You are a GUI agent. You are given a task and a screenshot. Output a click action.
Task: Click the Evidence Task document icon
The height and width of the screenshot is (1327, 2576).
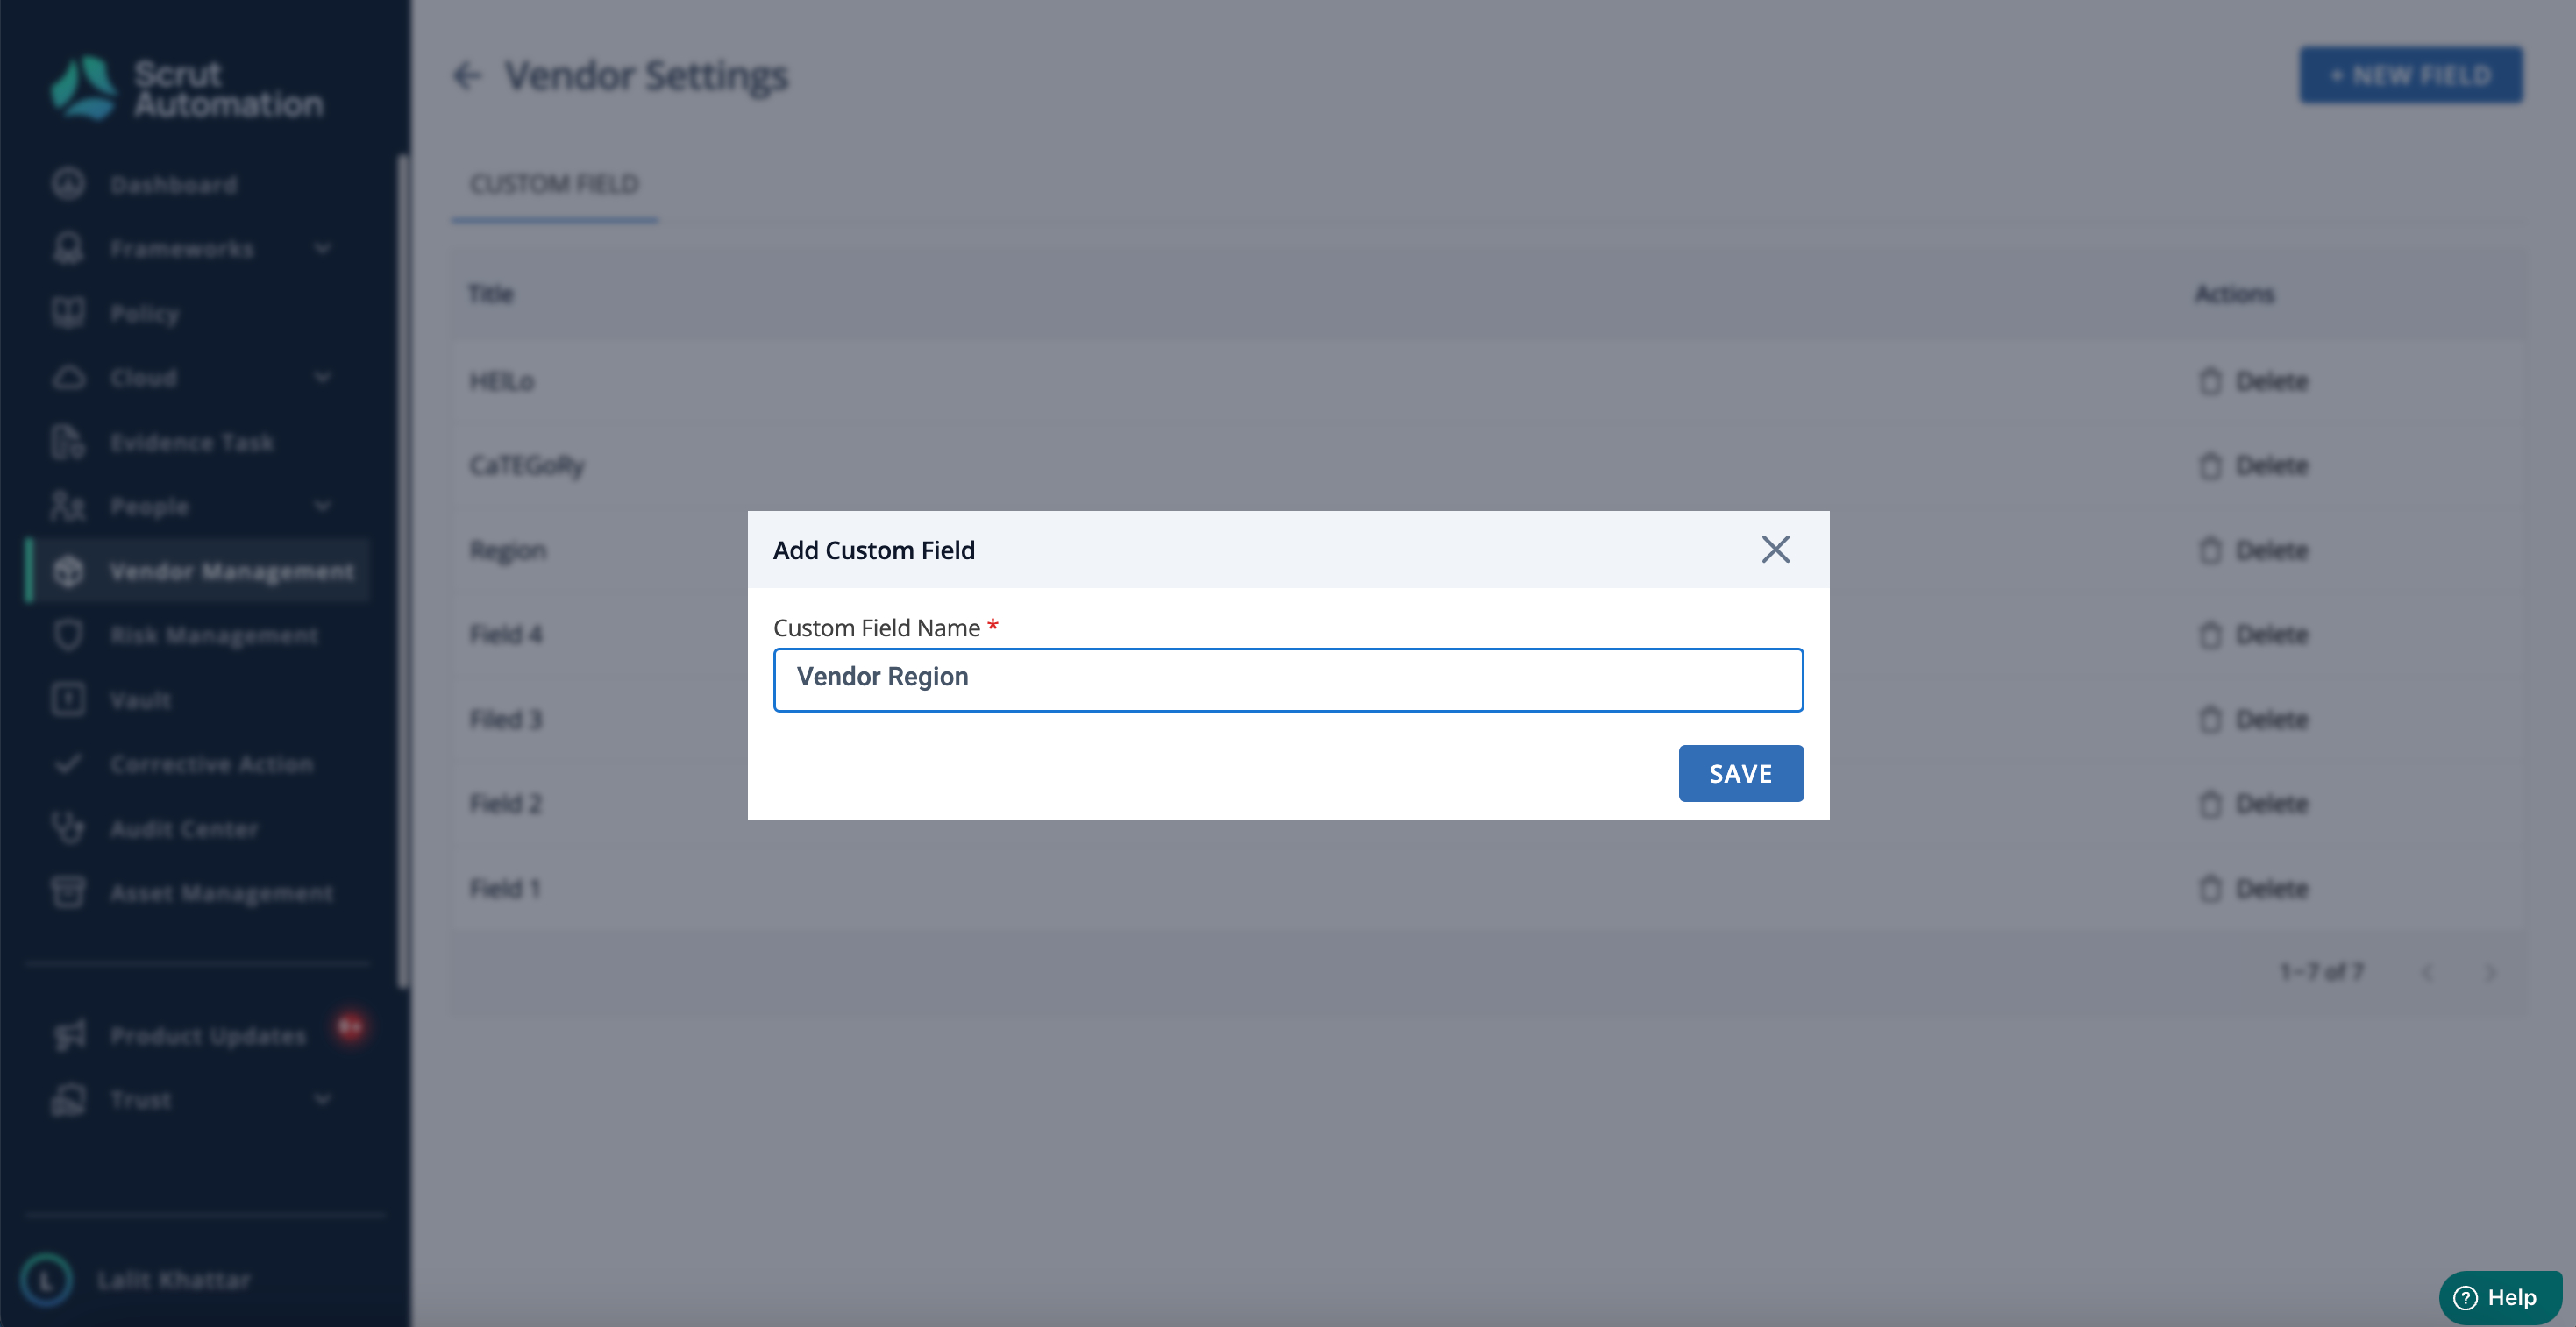point(68,442)
